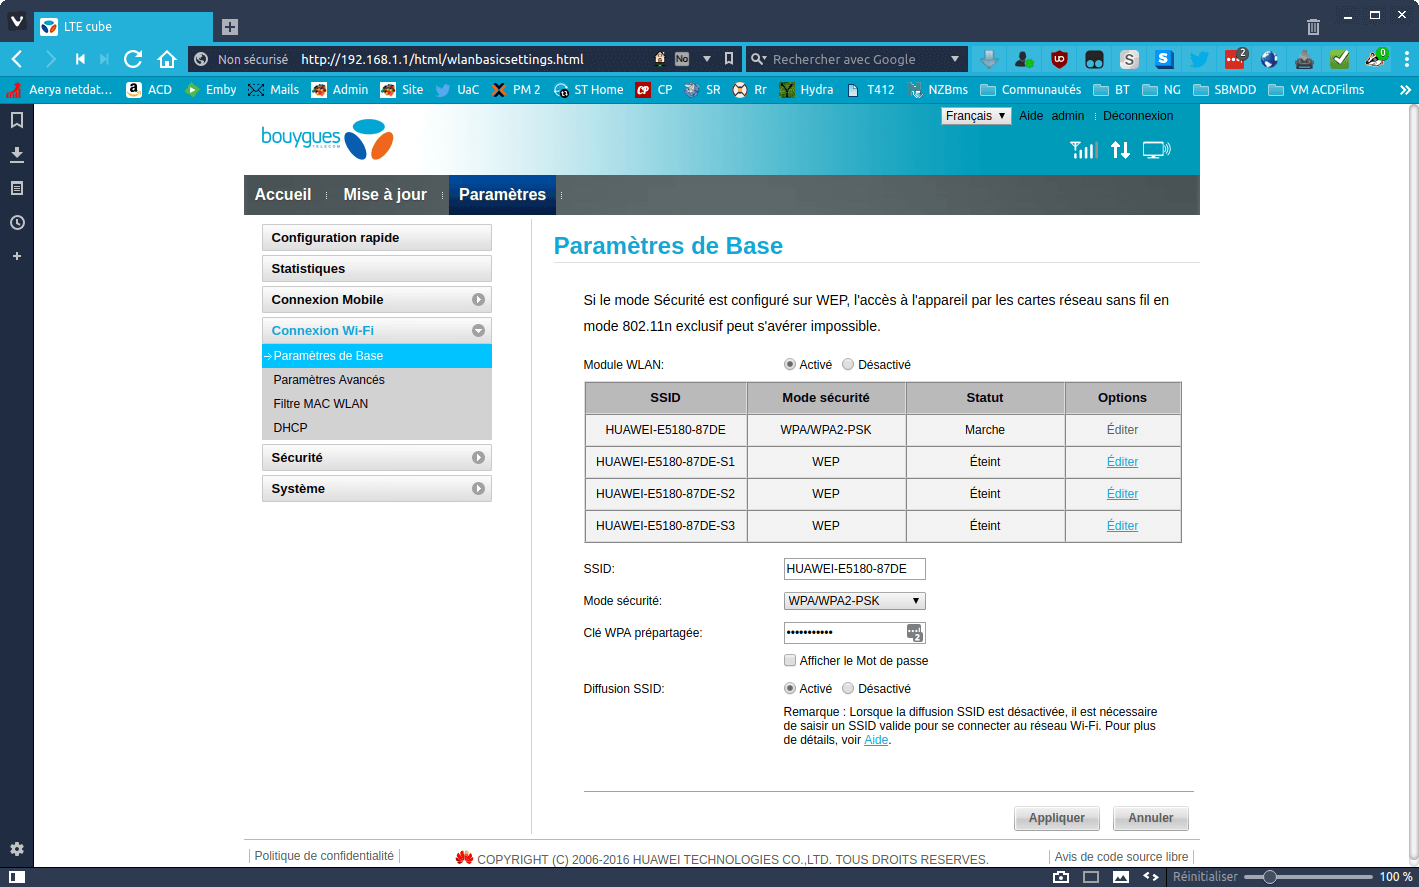Expand the Connexion Mobile section

[377, 300]
